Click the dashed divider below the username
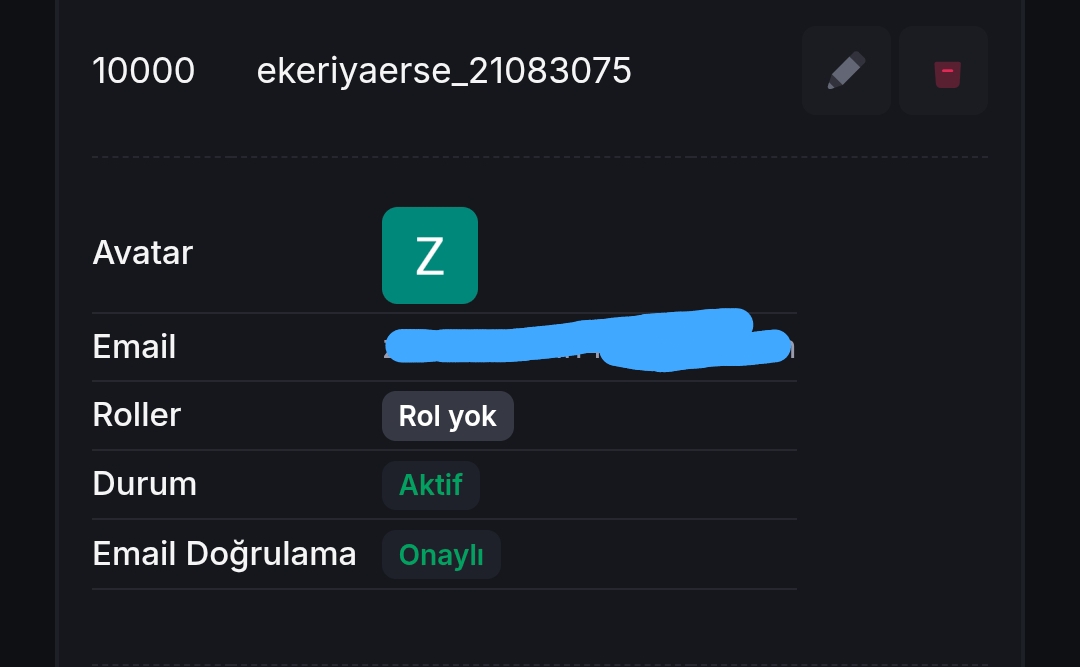The image size is (1080, 667). tap(540, 157)
